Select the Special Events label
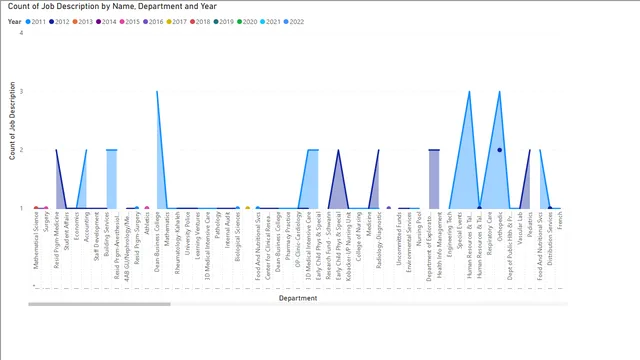640x360 pixels. coord(460,231)
